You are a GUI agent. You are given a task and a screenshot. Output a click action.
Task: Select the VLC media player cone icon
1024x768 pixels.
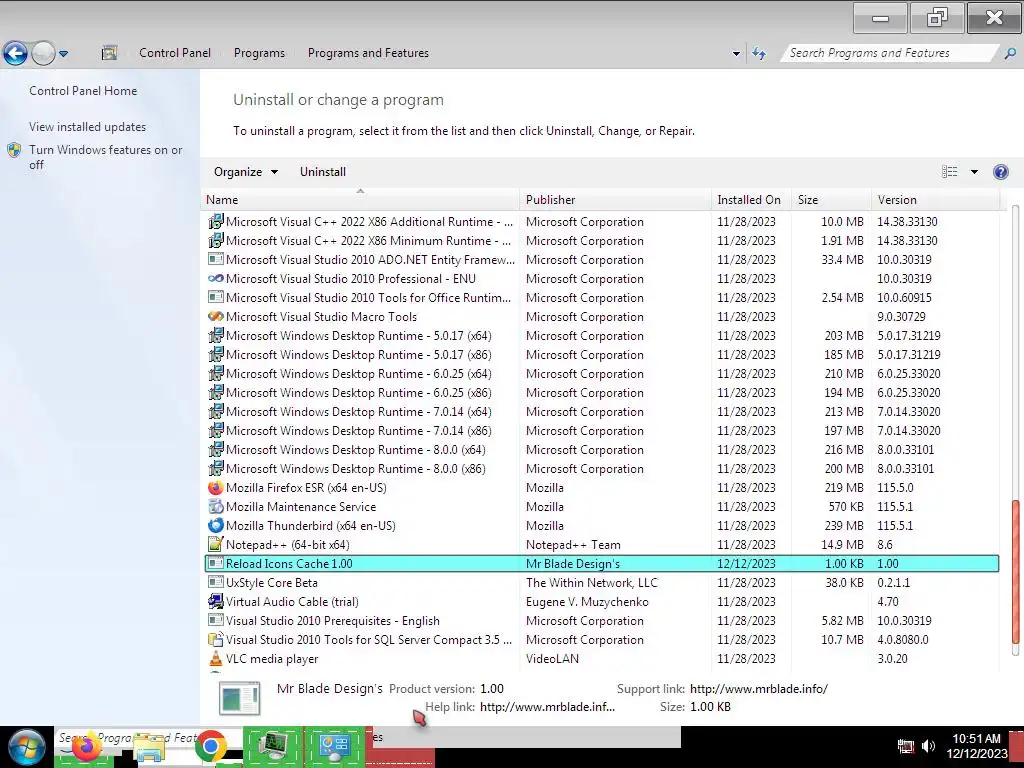pos(216,659)
